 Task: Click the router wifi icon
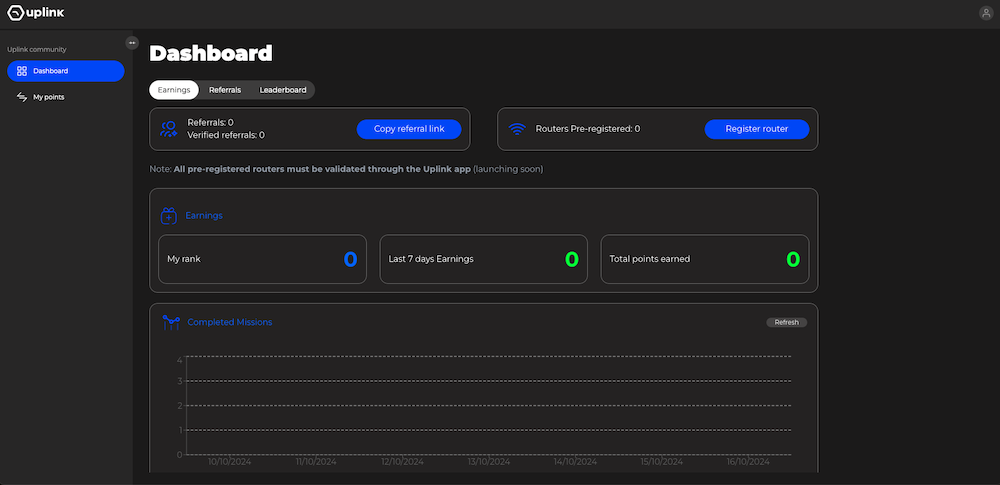(517, 129)
